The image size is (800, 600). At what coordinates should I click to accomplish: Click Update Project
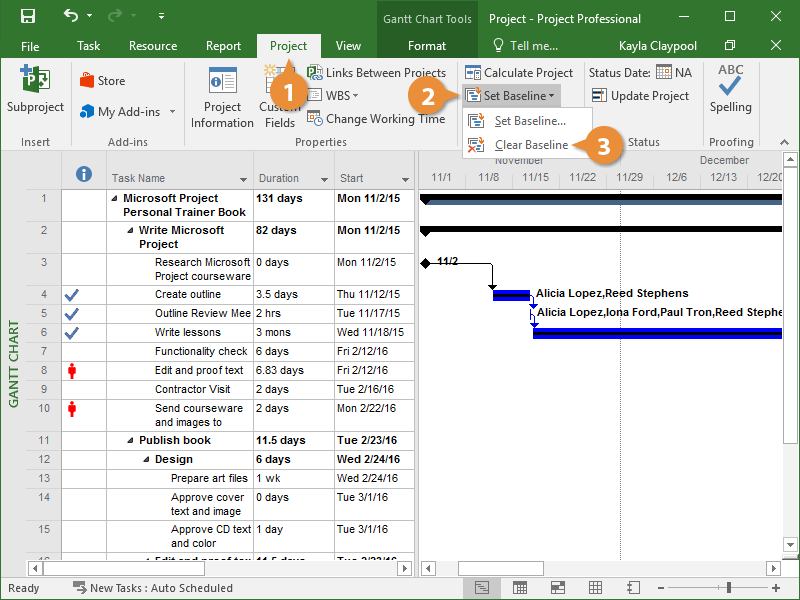pos(640,96)
